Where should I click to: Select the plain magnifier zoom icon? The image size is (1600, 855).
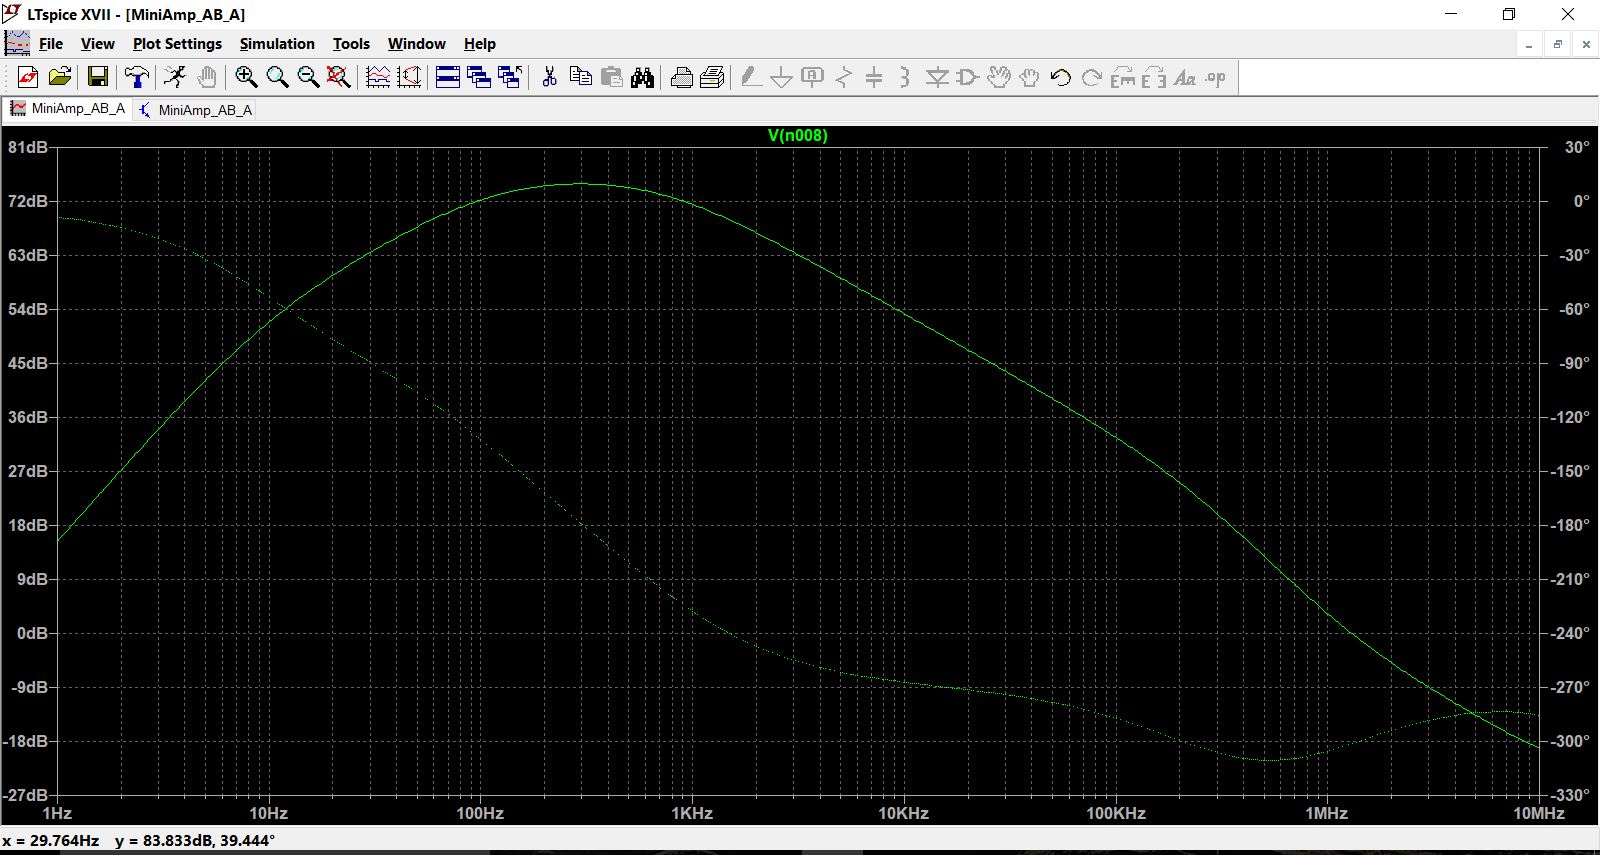(x=277, y=77)
